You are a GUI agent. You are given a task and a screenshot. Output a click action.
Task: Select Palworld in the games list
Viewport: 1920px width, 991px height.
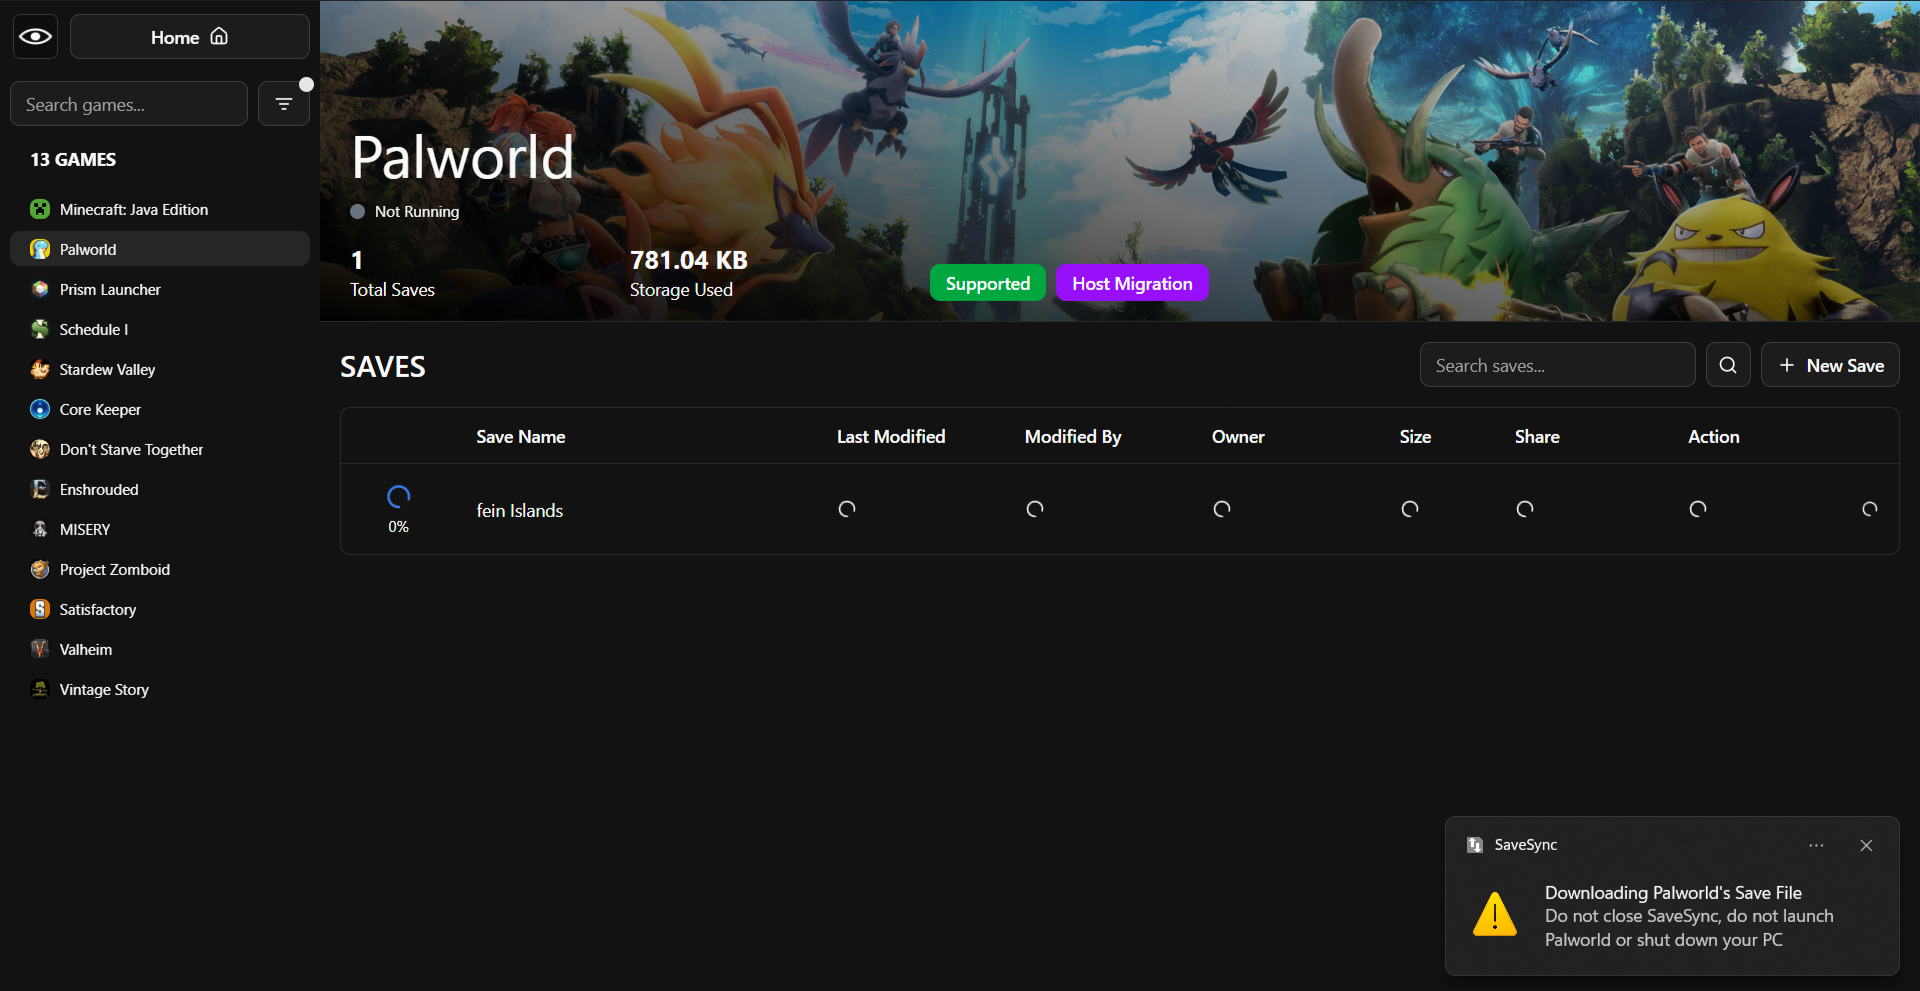coord(160,249)
